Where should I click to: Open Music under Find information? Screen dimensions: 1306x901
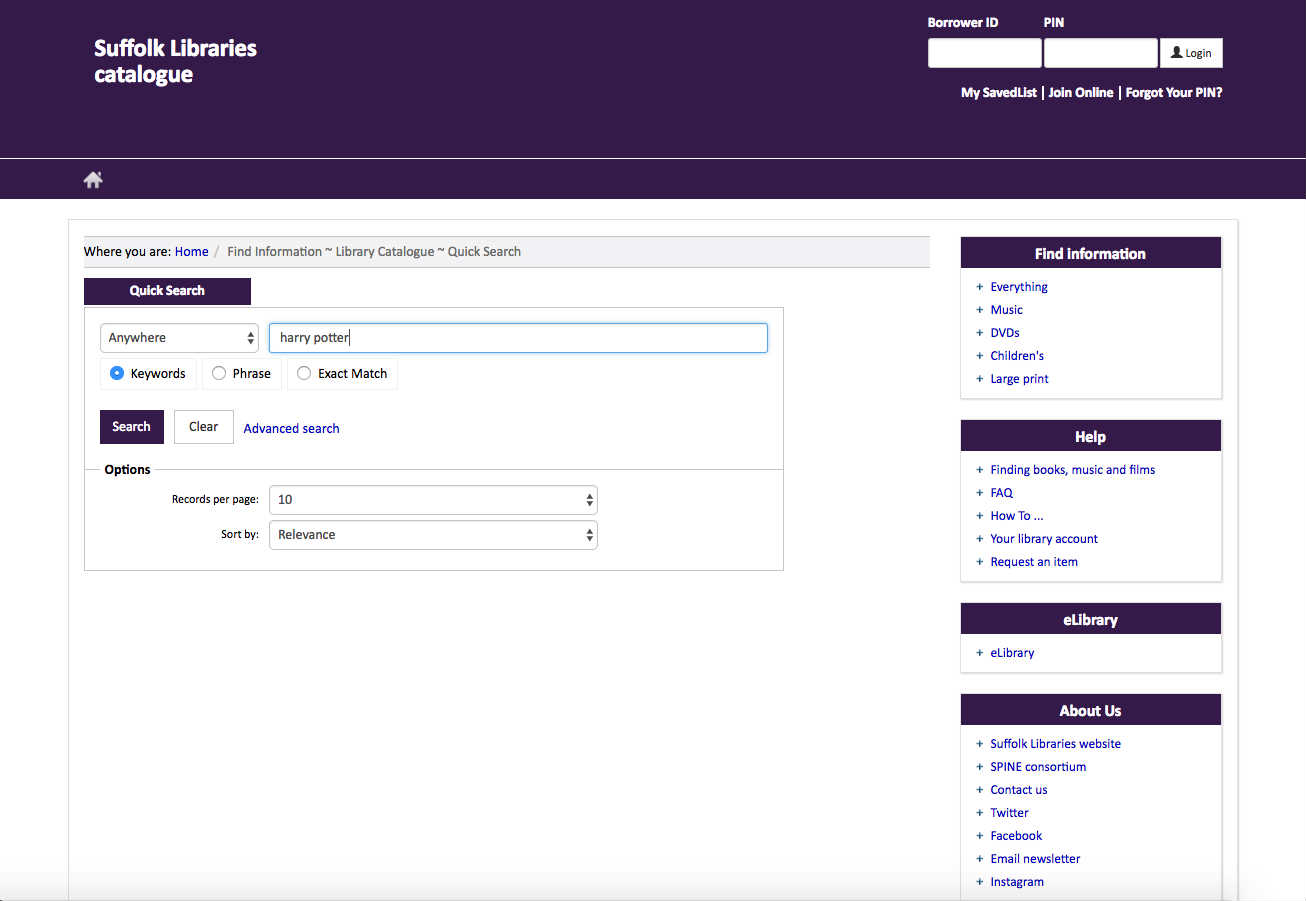coord(1006,310)
